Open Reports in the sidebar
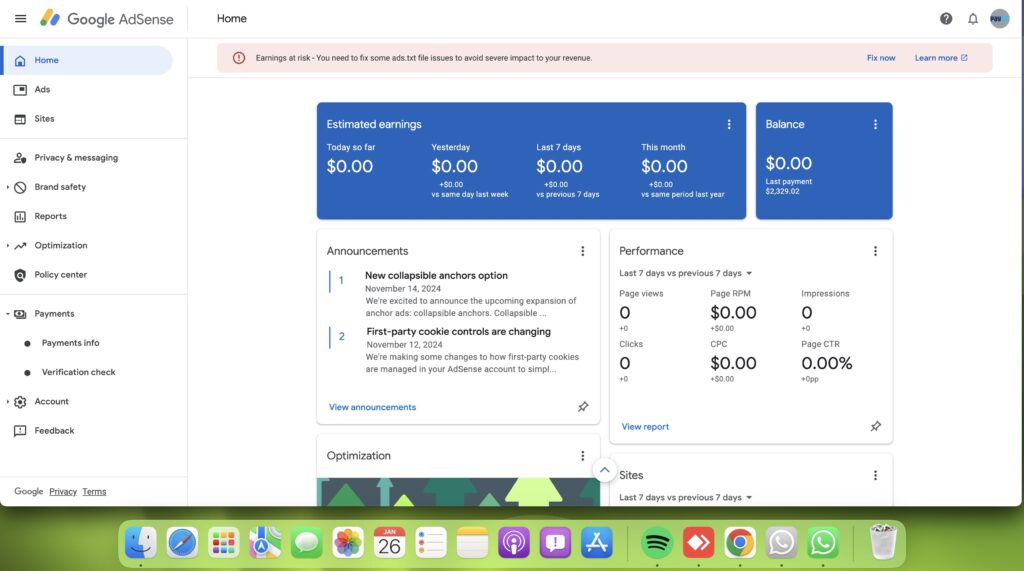The height and width of the screenshot is (571, 1024). [50, 216]
